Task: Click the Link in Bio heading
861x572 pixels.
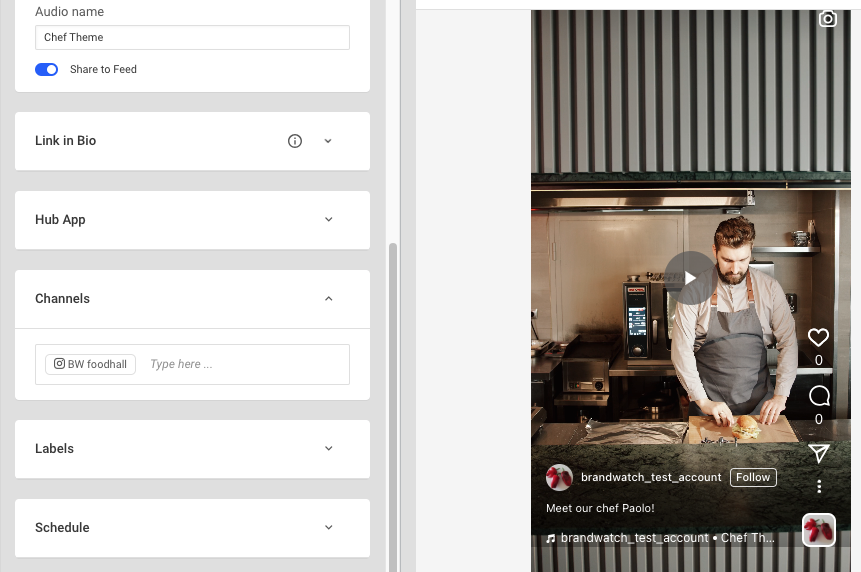Action: pos(65,141)
